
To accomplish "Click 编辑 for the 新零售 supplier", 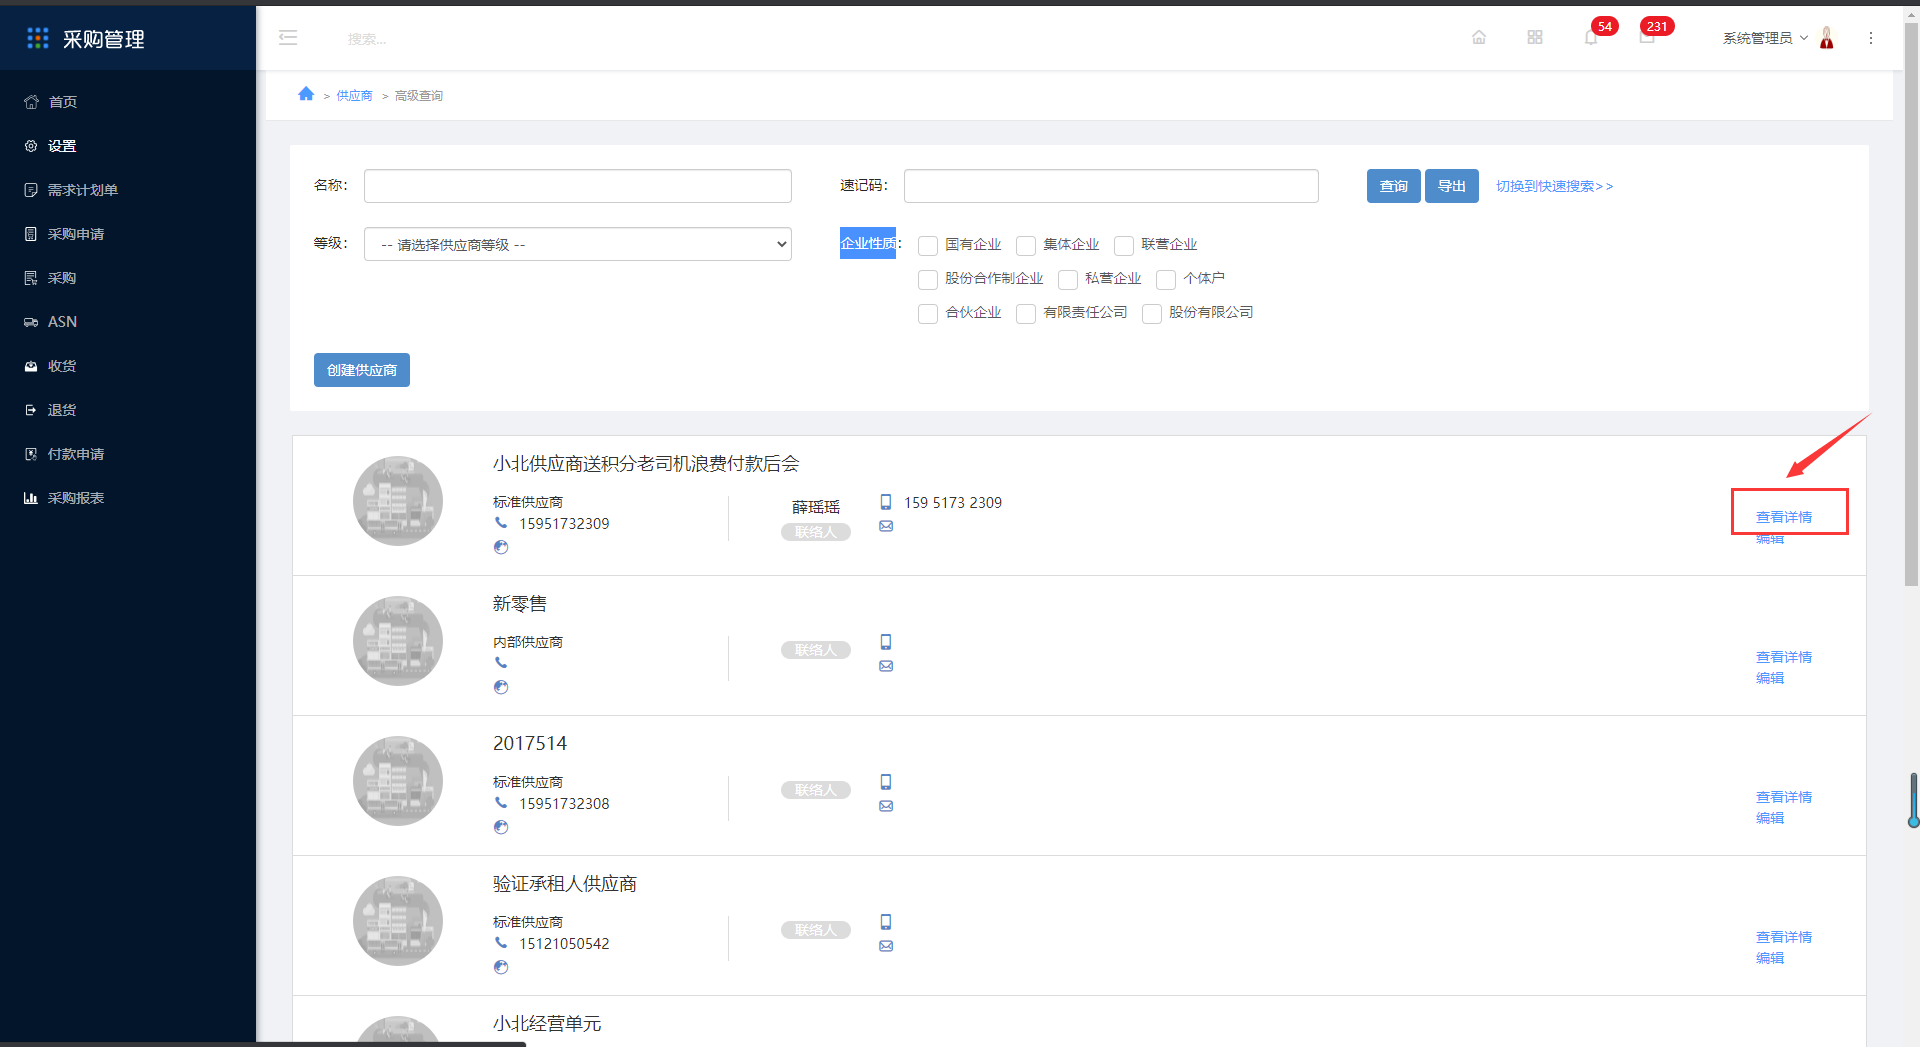I will point(1770,678).
